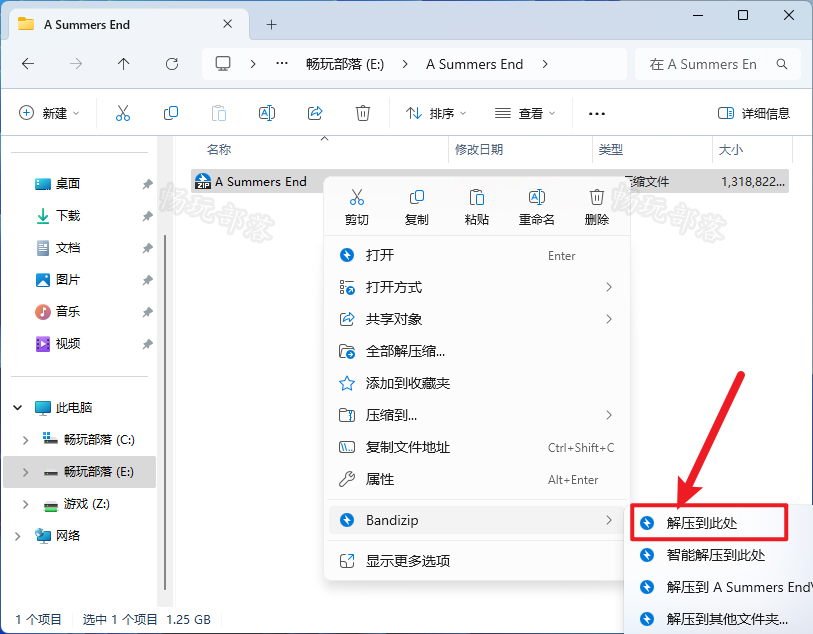The width and height of the screenshot is (813, 634).
Task: Select 重命名 in the context menu
Action: 537,207
